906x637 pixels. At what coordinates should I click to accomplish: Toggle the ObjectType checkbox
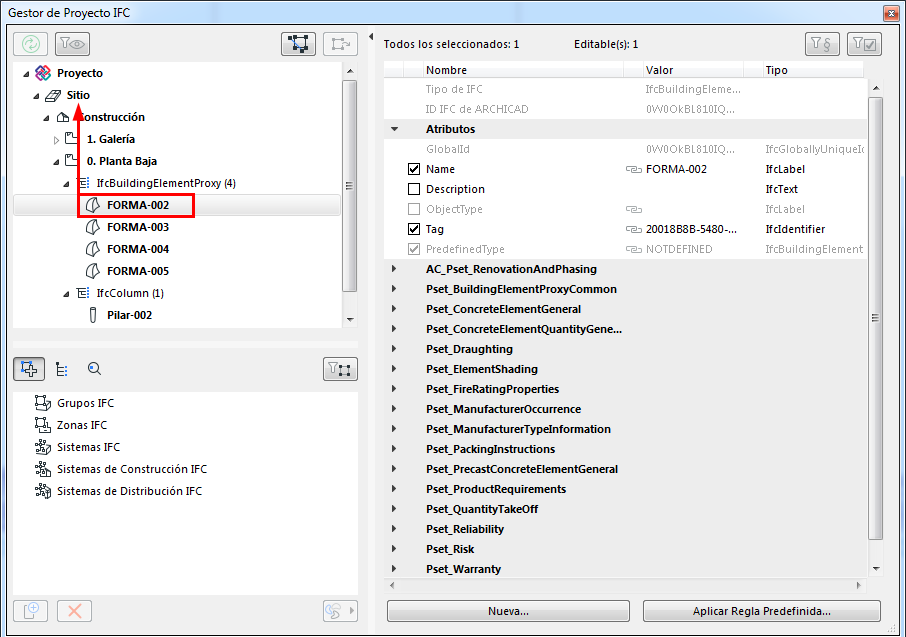pyautogui.click(x=414, y=209)
